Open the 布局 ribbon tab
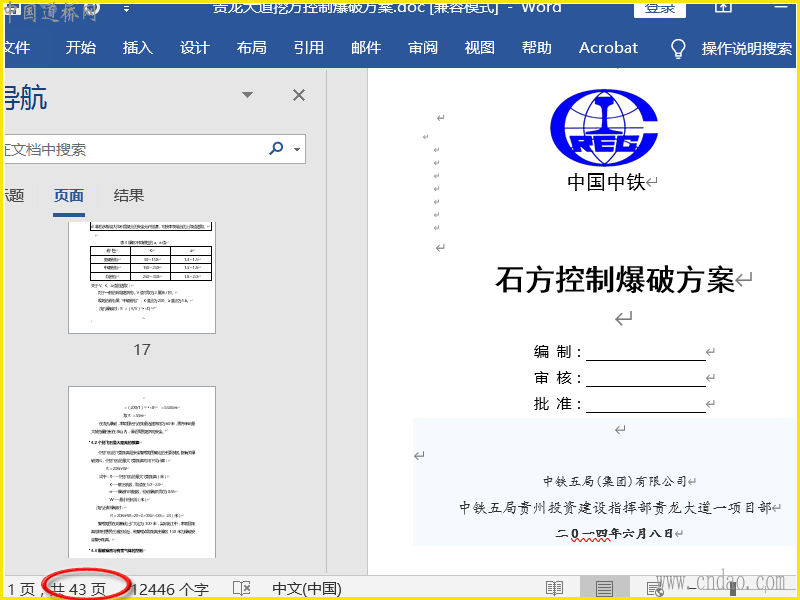The height and width of the screenshot is (600, 800). pyautogui.click(x=252, y=47)
